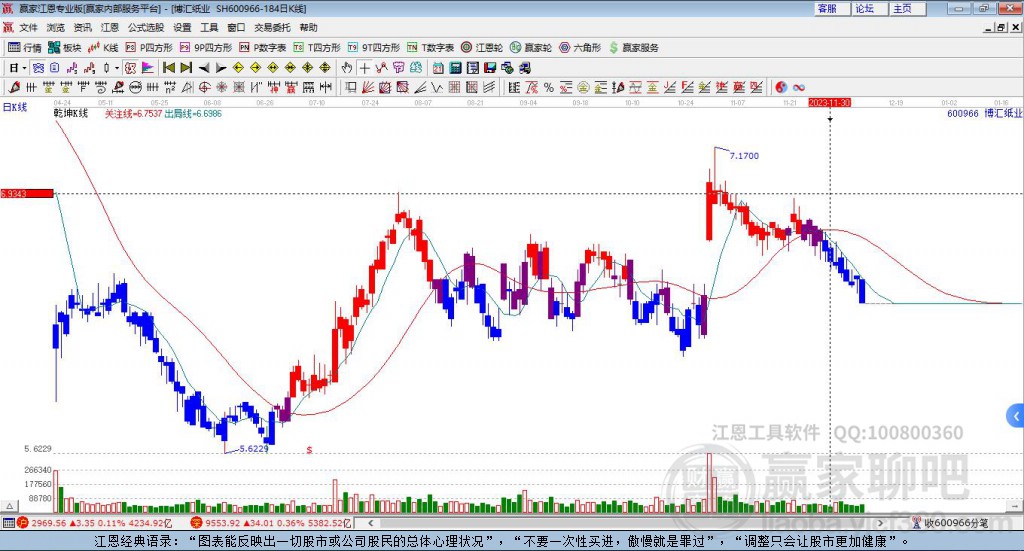Viewport: 1024px width, 551px height.
Task: Open the 公式选股 menu
Action: pos(146,27)
